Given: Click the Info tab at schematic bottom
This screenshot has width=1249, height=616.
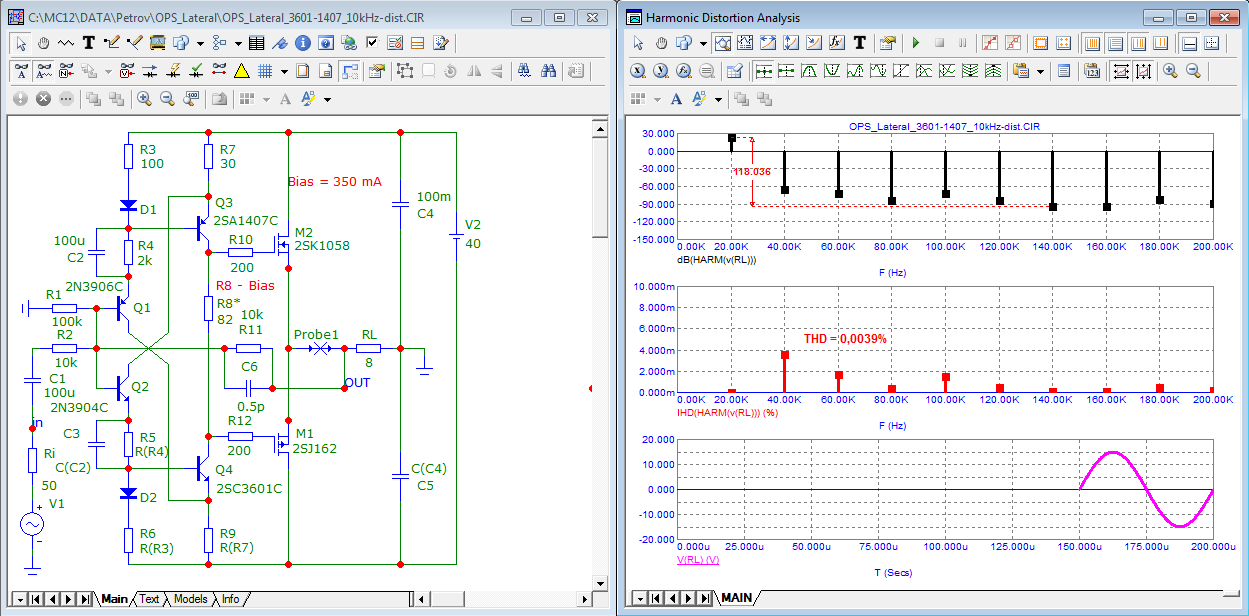Looking at the screenshot, I should (230, 599).
